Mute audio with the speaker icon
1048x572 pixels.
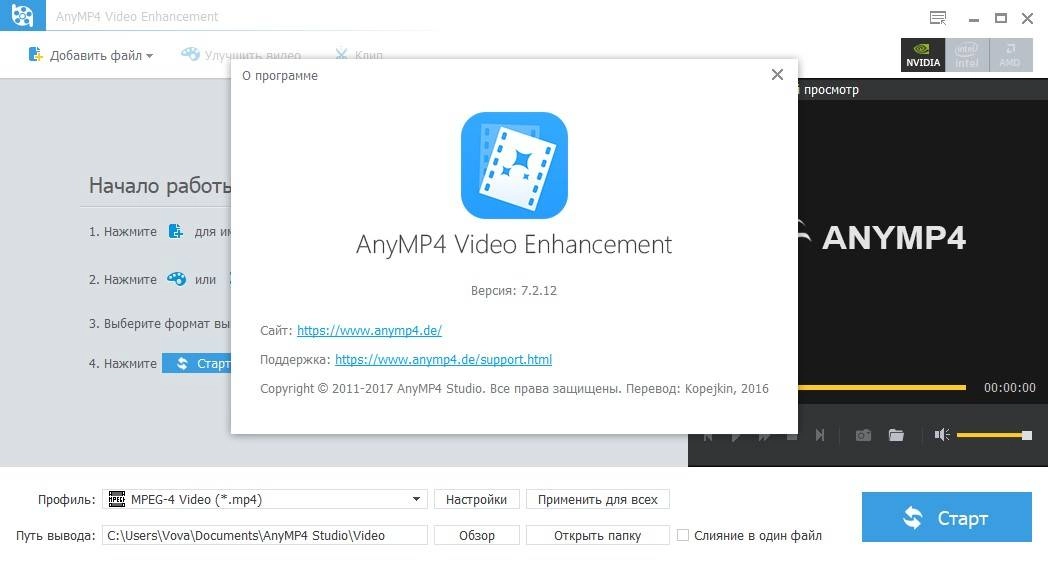(942, 435)
